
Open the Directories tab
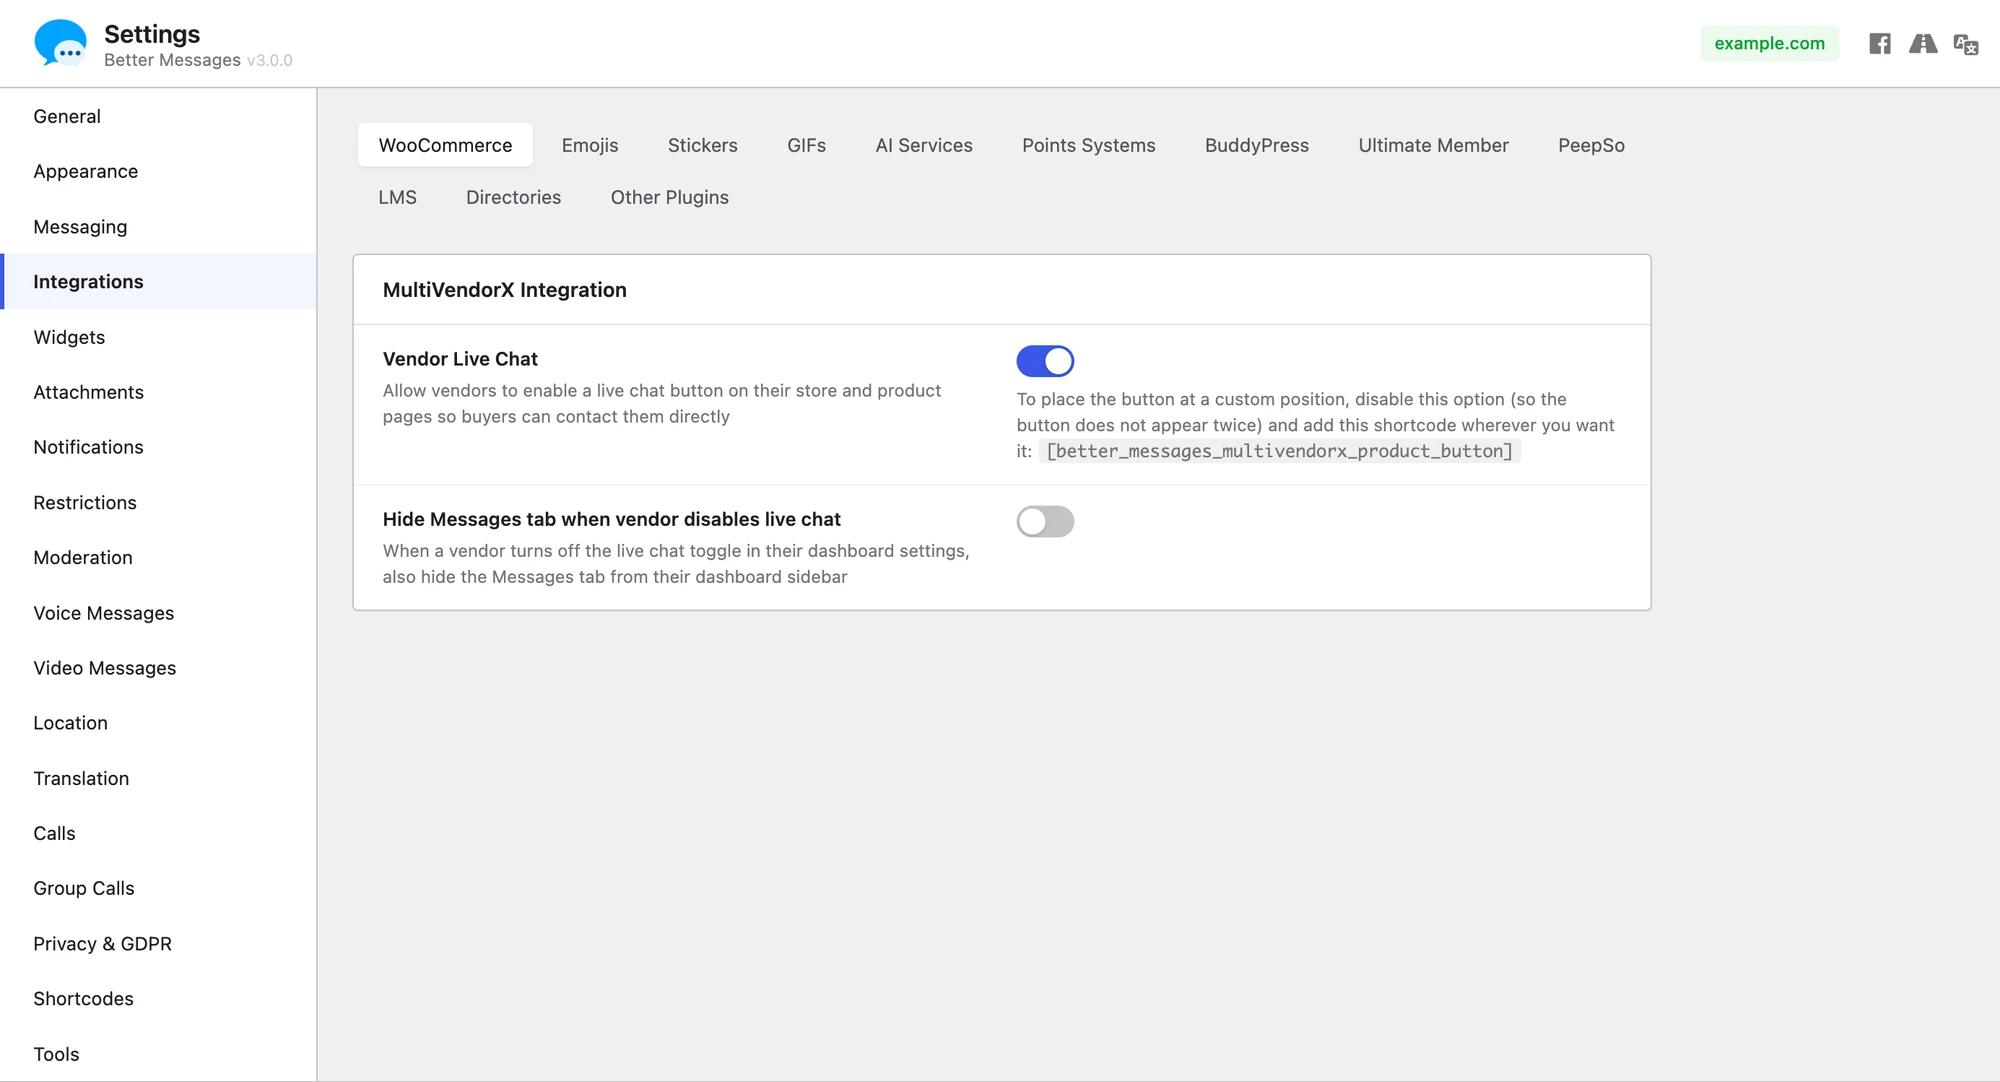click(x=513, y=197)
